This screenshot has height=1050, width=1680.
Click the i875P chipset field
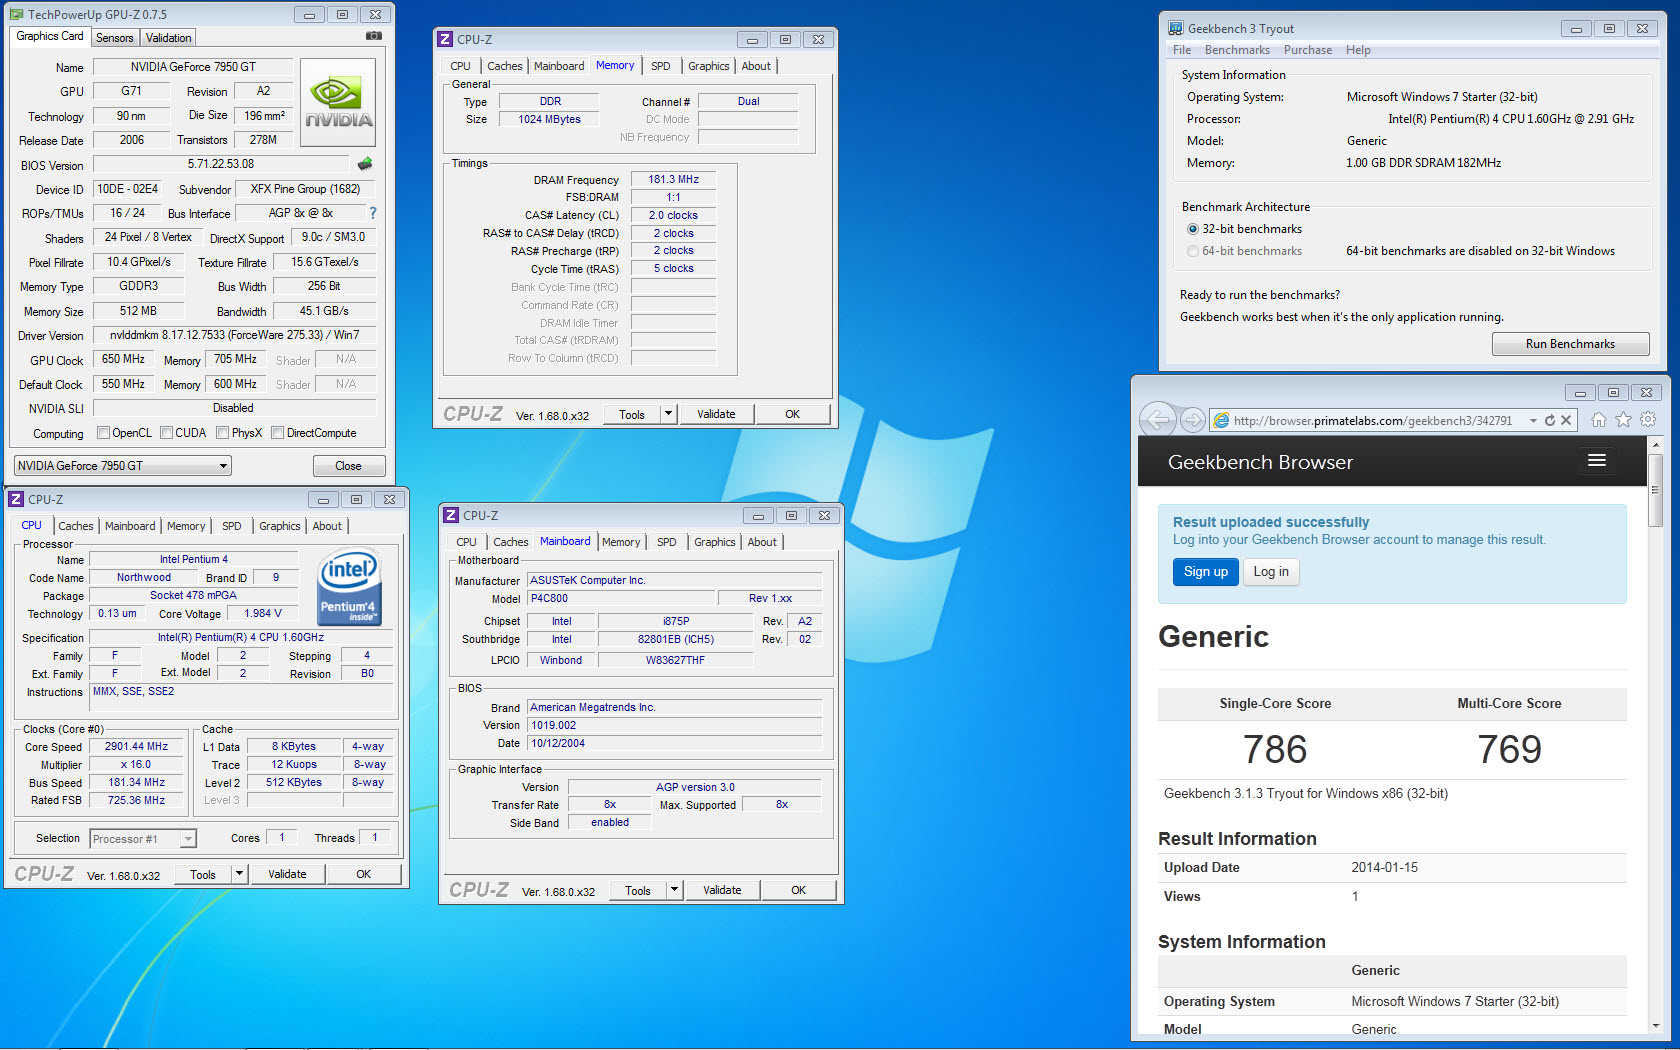[676, 622]
